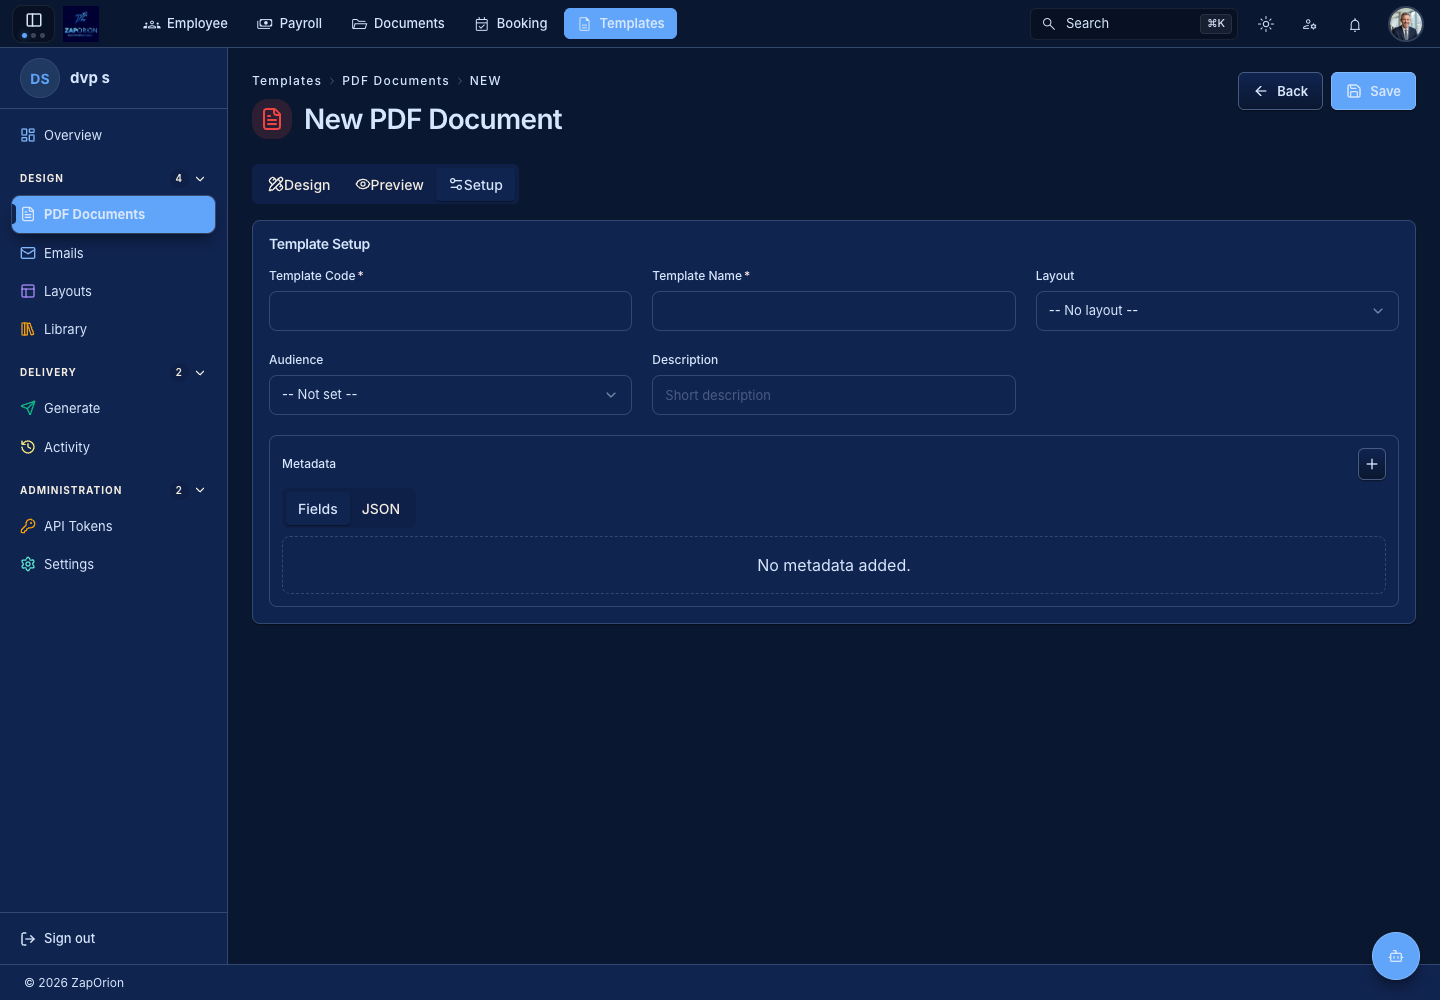1440x1000 pixels.
Task: Open the chatbot assistant button
Action: click(x=1396, y=956)
